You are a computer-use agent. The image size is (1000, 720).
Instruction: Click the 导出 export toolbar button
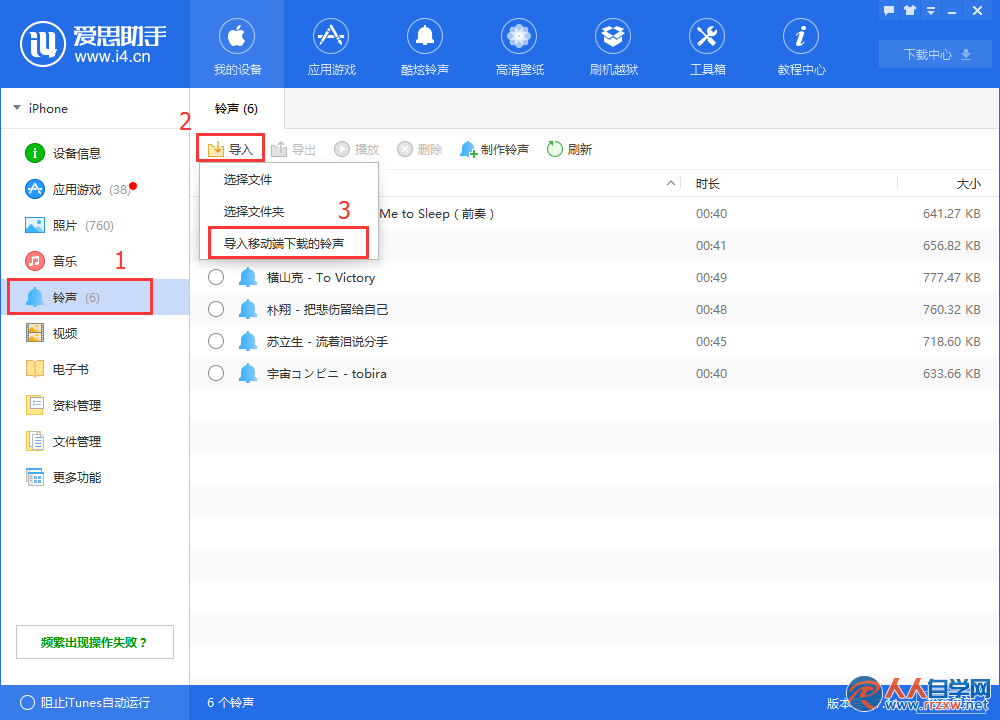(293, 149)
